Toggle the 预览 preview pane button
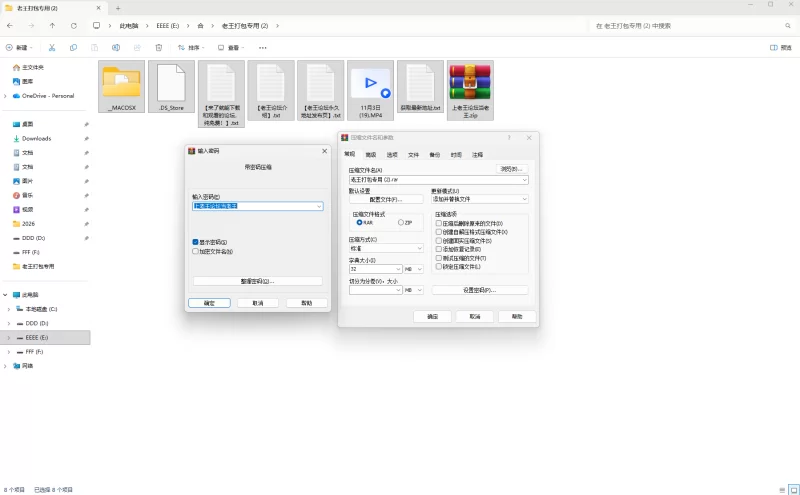Screen dimensions: 800x495 781,47
